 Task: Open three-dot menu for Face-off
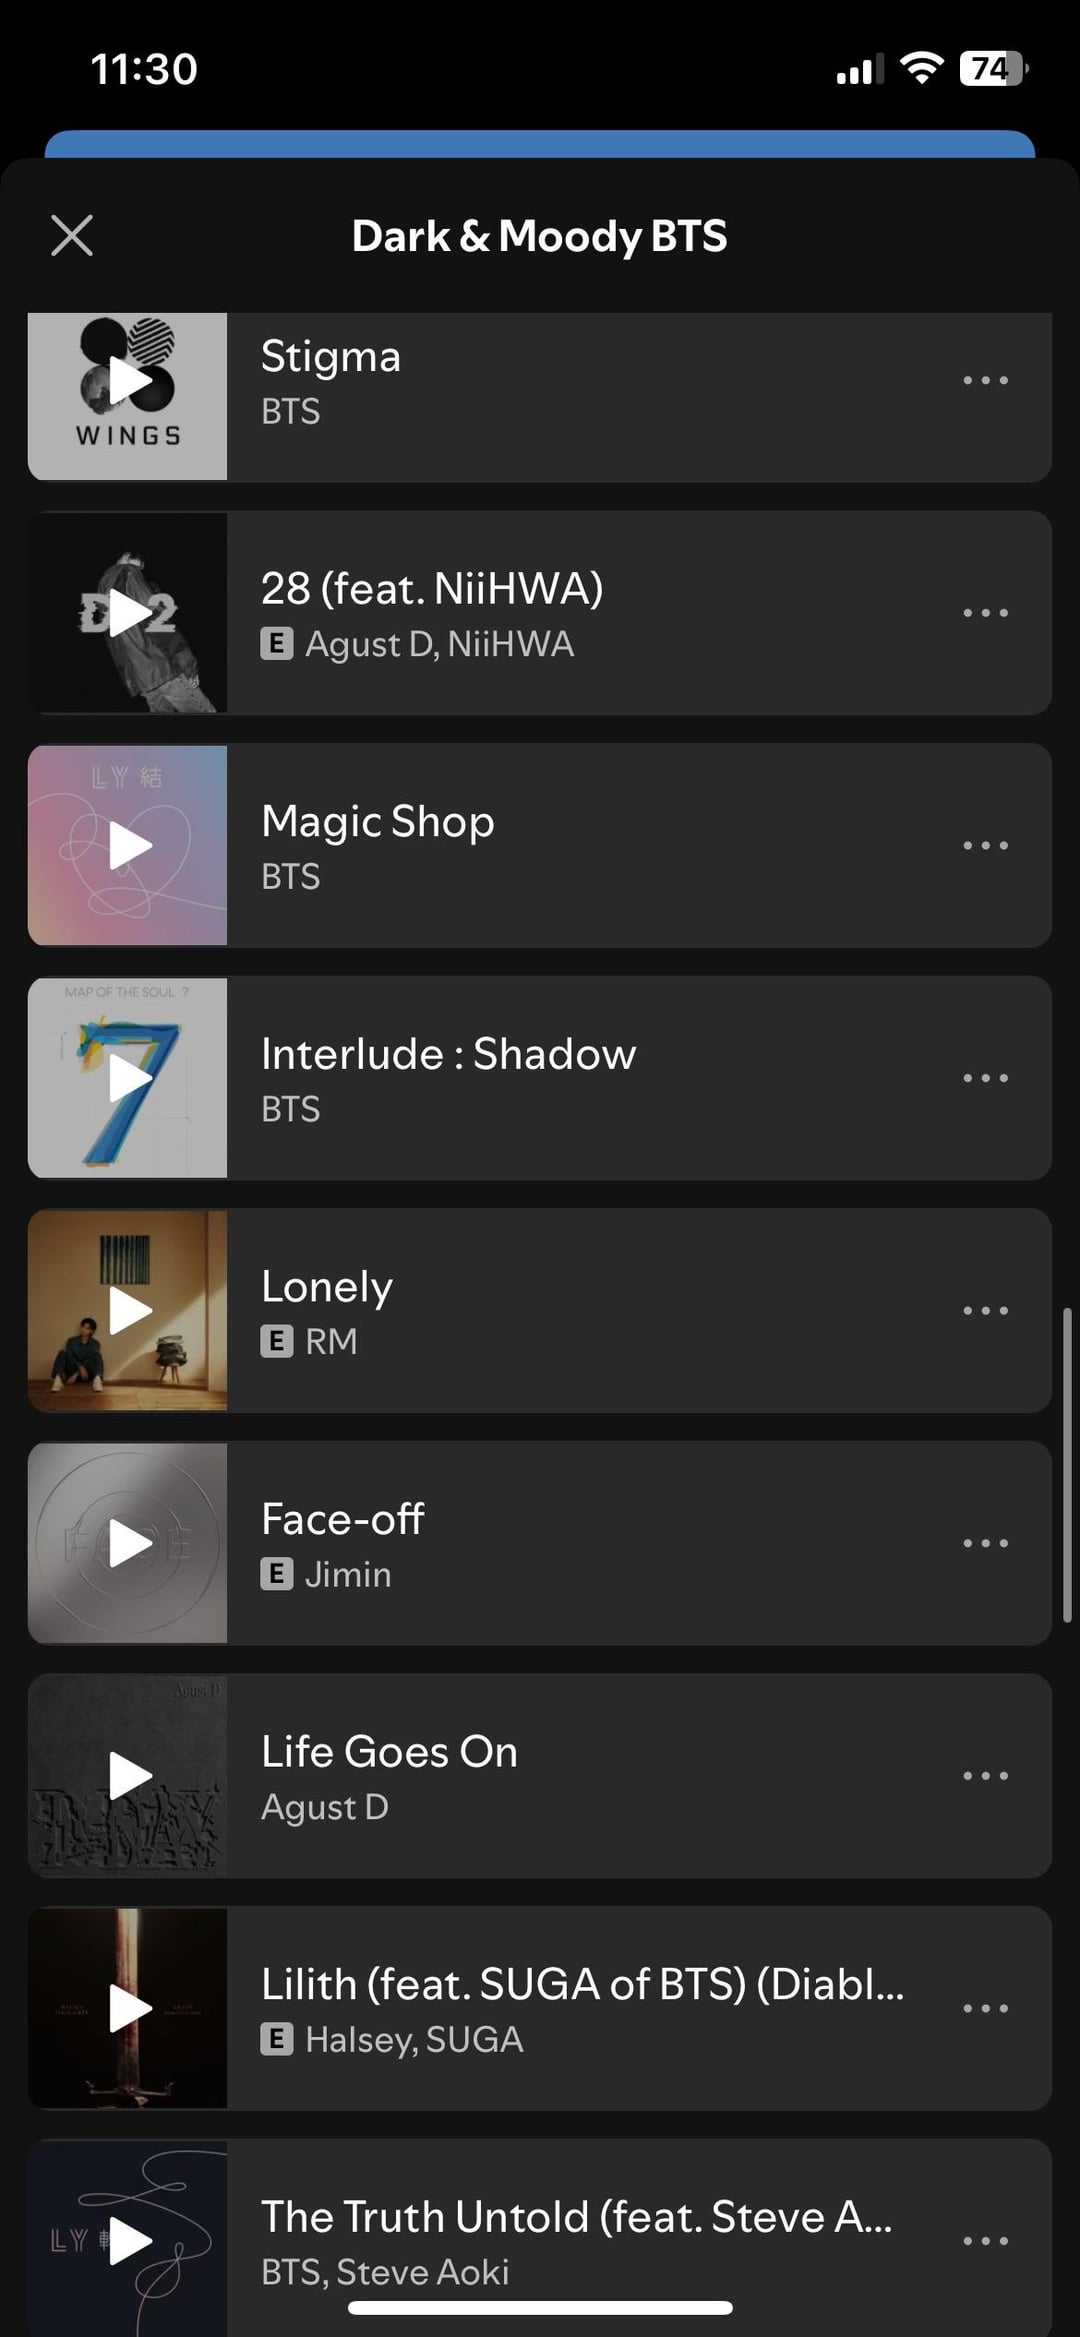tap(985, 1543)
